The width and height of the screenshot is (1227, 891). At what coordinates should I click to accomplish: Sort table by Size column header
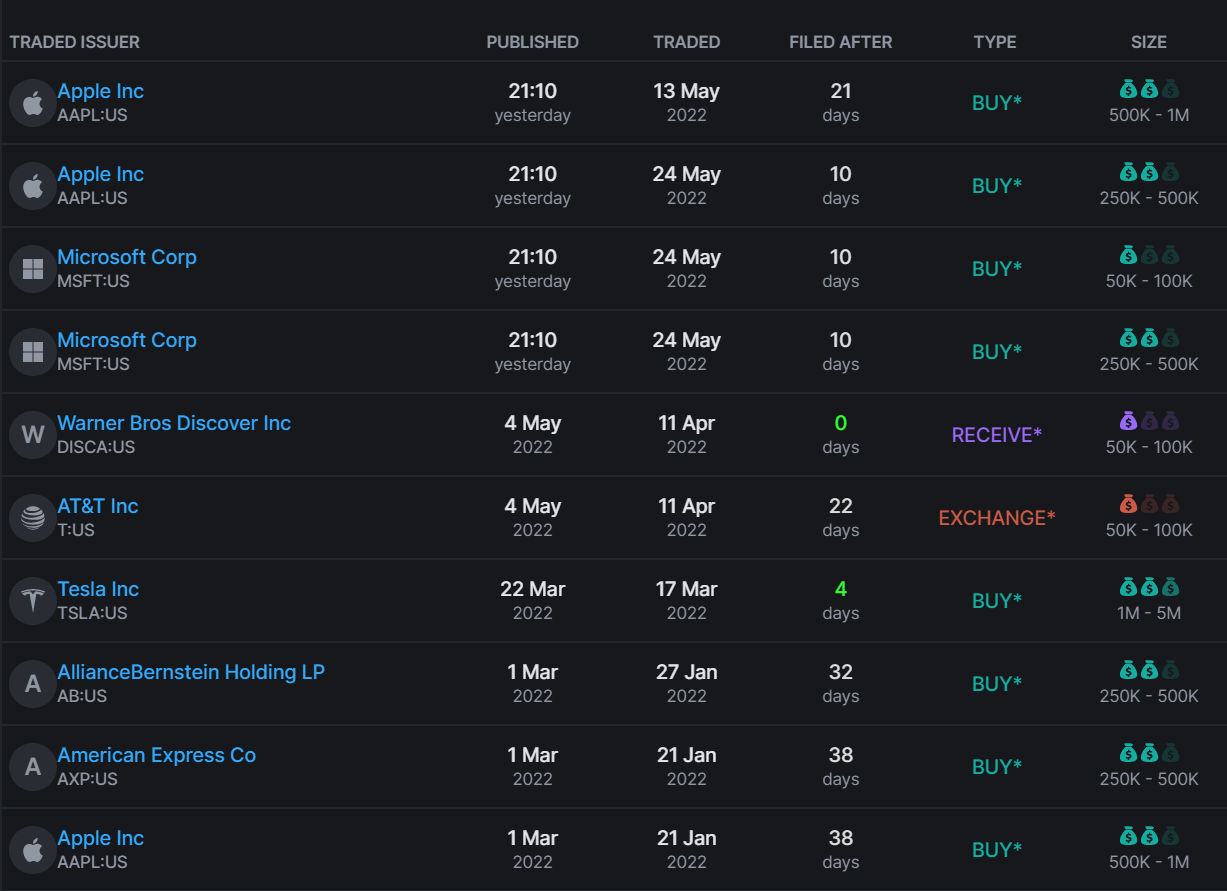(x=1148, y=42)
